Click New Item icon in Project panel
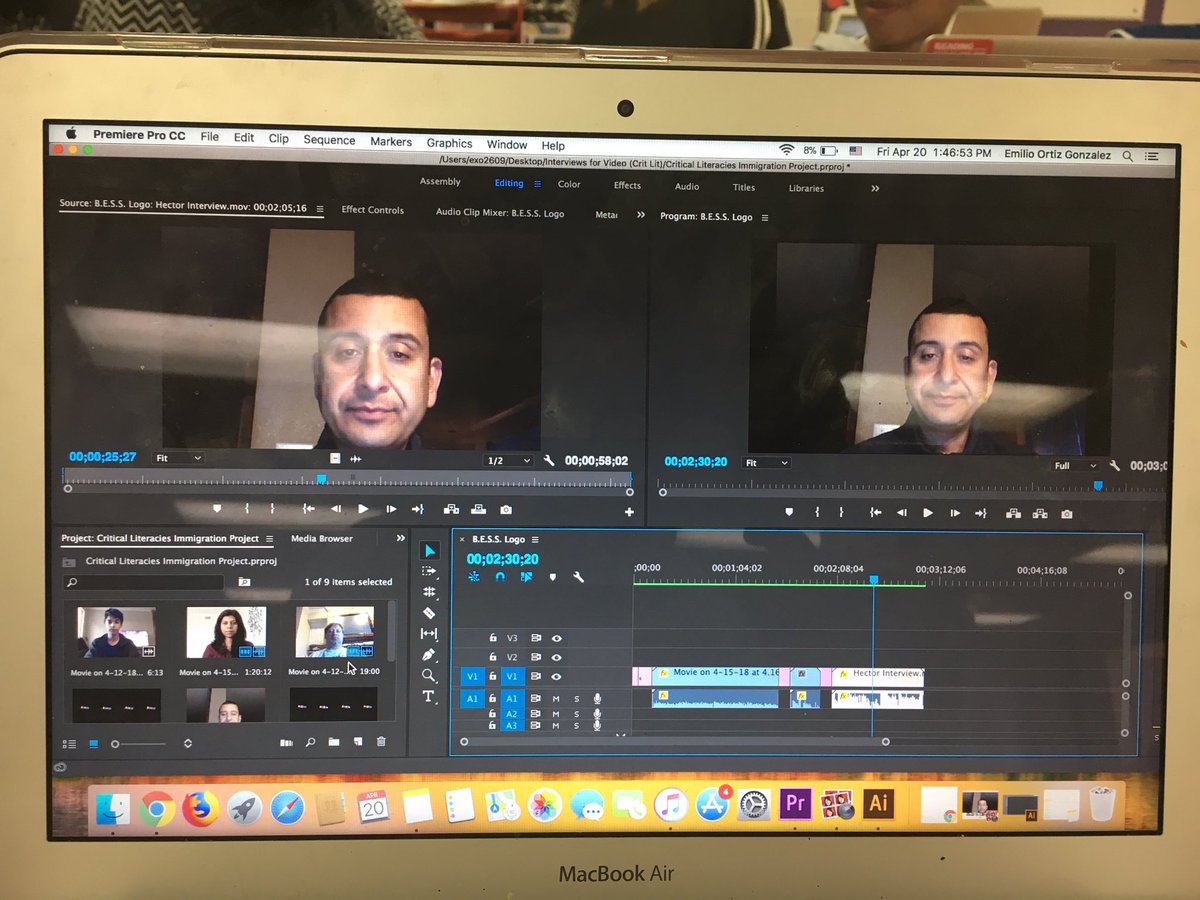The height and width of the screenshot is (900, 1200). point(357,742)
